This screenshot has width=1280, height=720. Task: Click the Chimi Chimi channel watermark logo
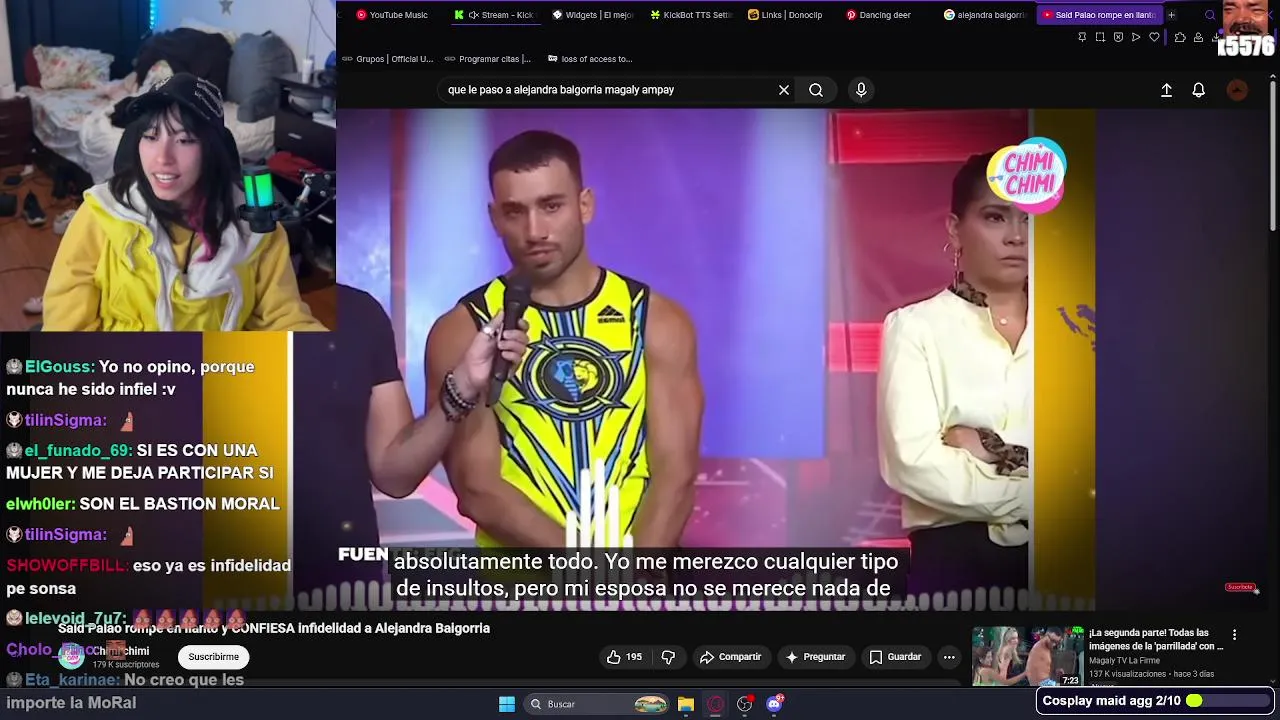[1027, 175]
